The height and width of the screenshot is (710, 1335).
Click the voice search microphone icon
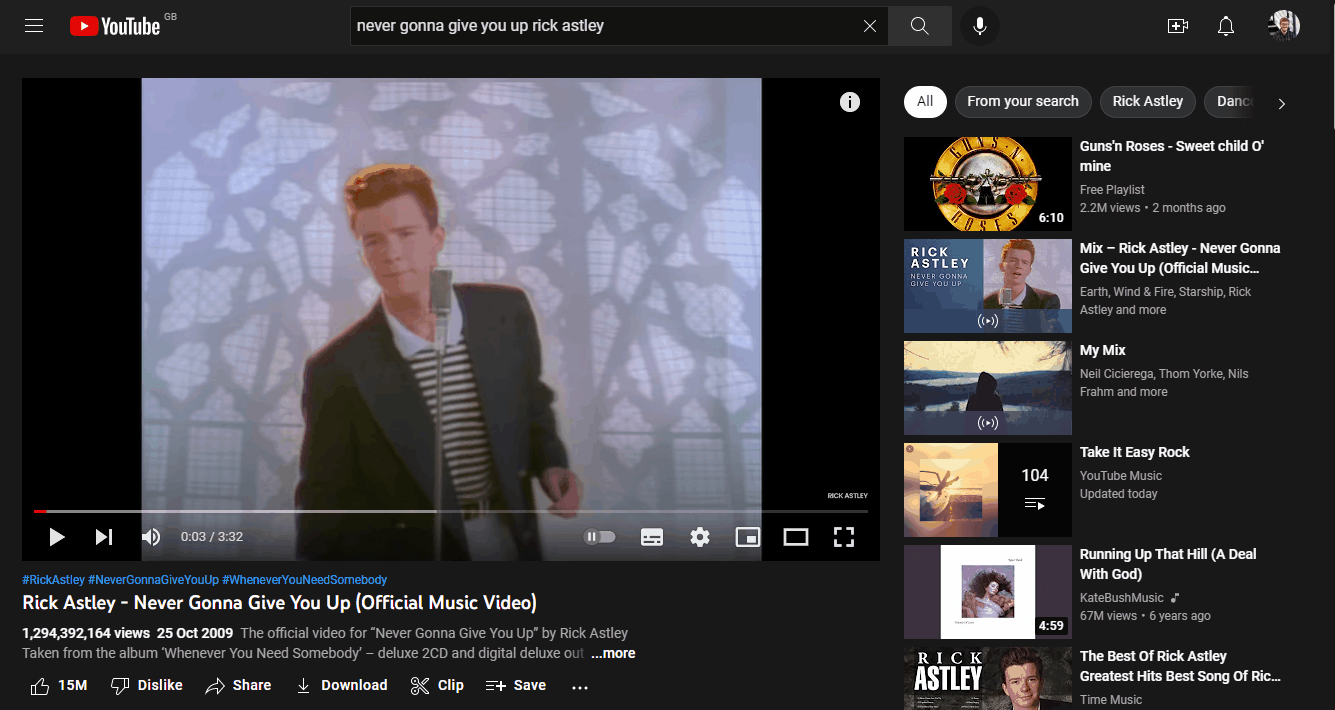click(980, 26)
